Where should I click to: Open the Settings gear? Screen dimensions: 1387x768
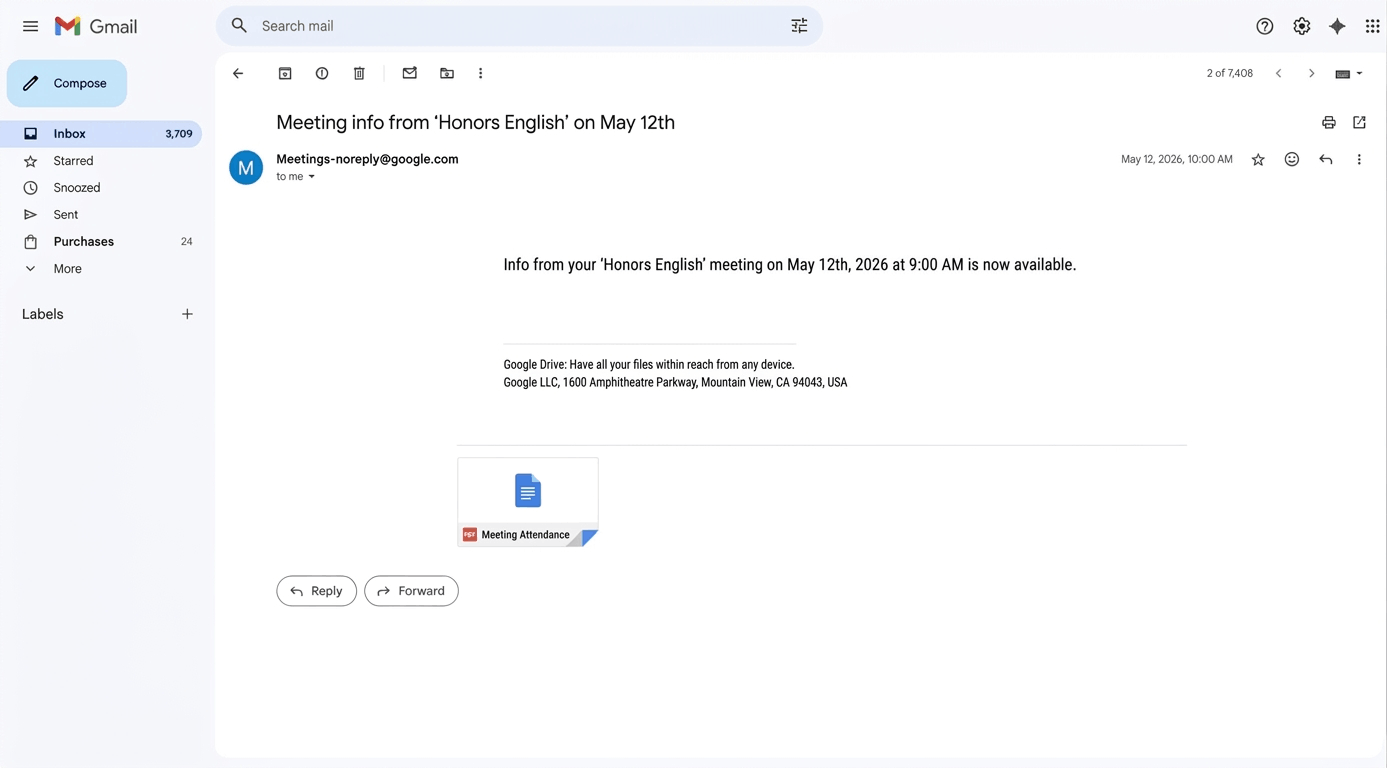point(1301,26)
